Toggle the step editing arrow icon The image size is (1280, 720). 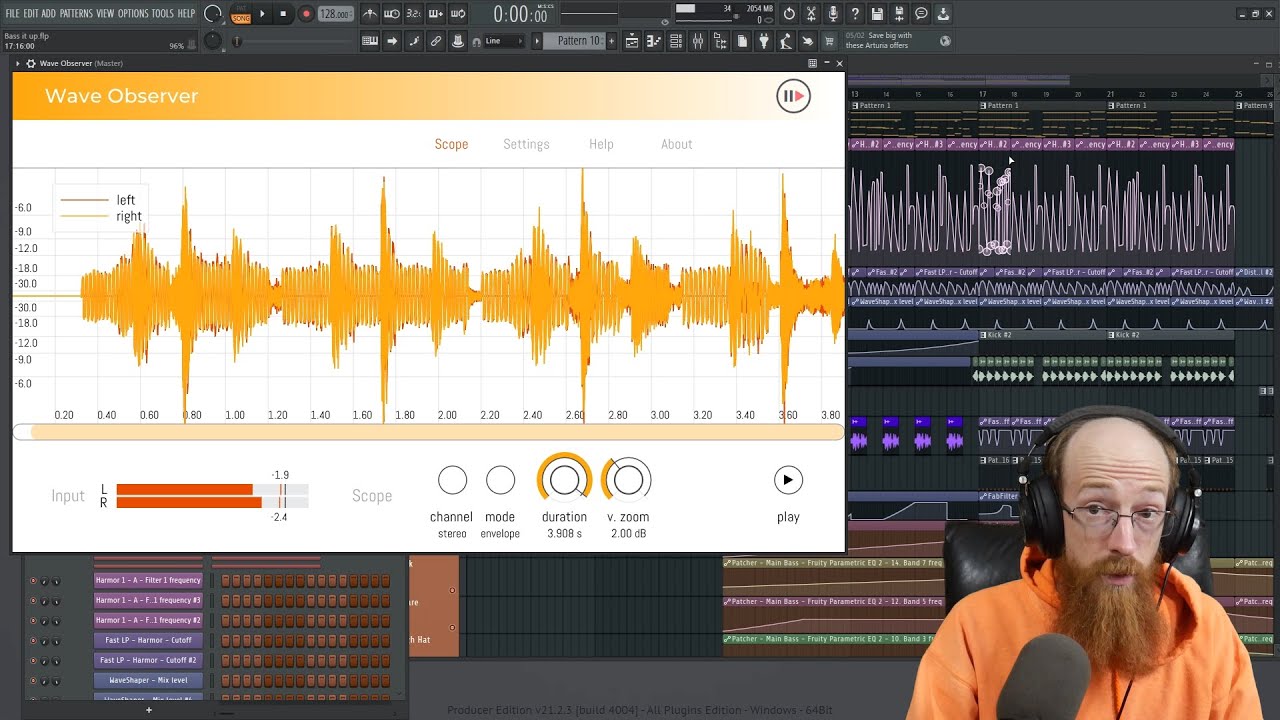pyautogui.click(x=392, y=41)
